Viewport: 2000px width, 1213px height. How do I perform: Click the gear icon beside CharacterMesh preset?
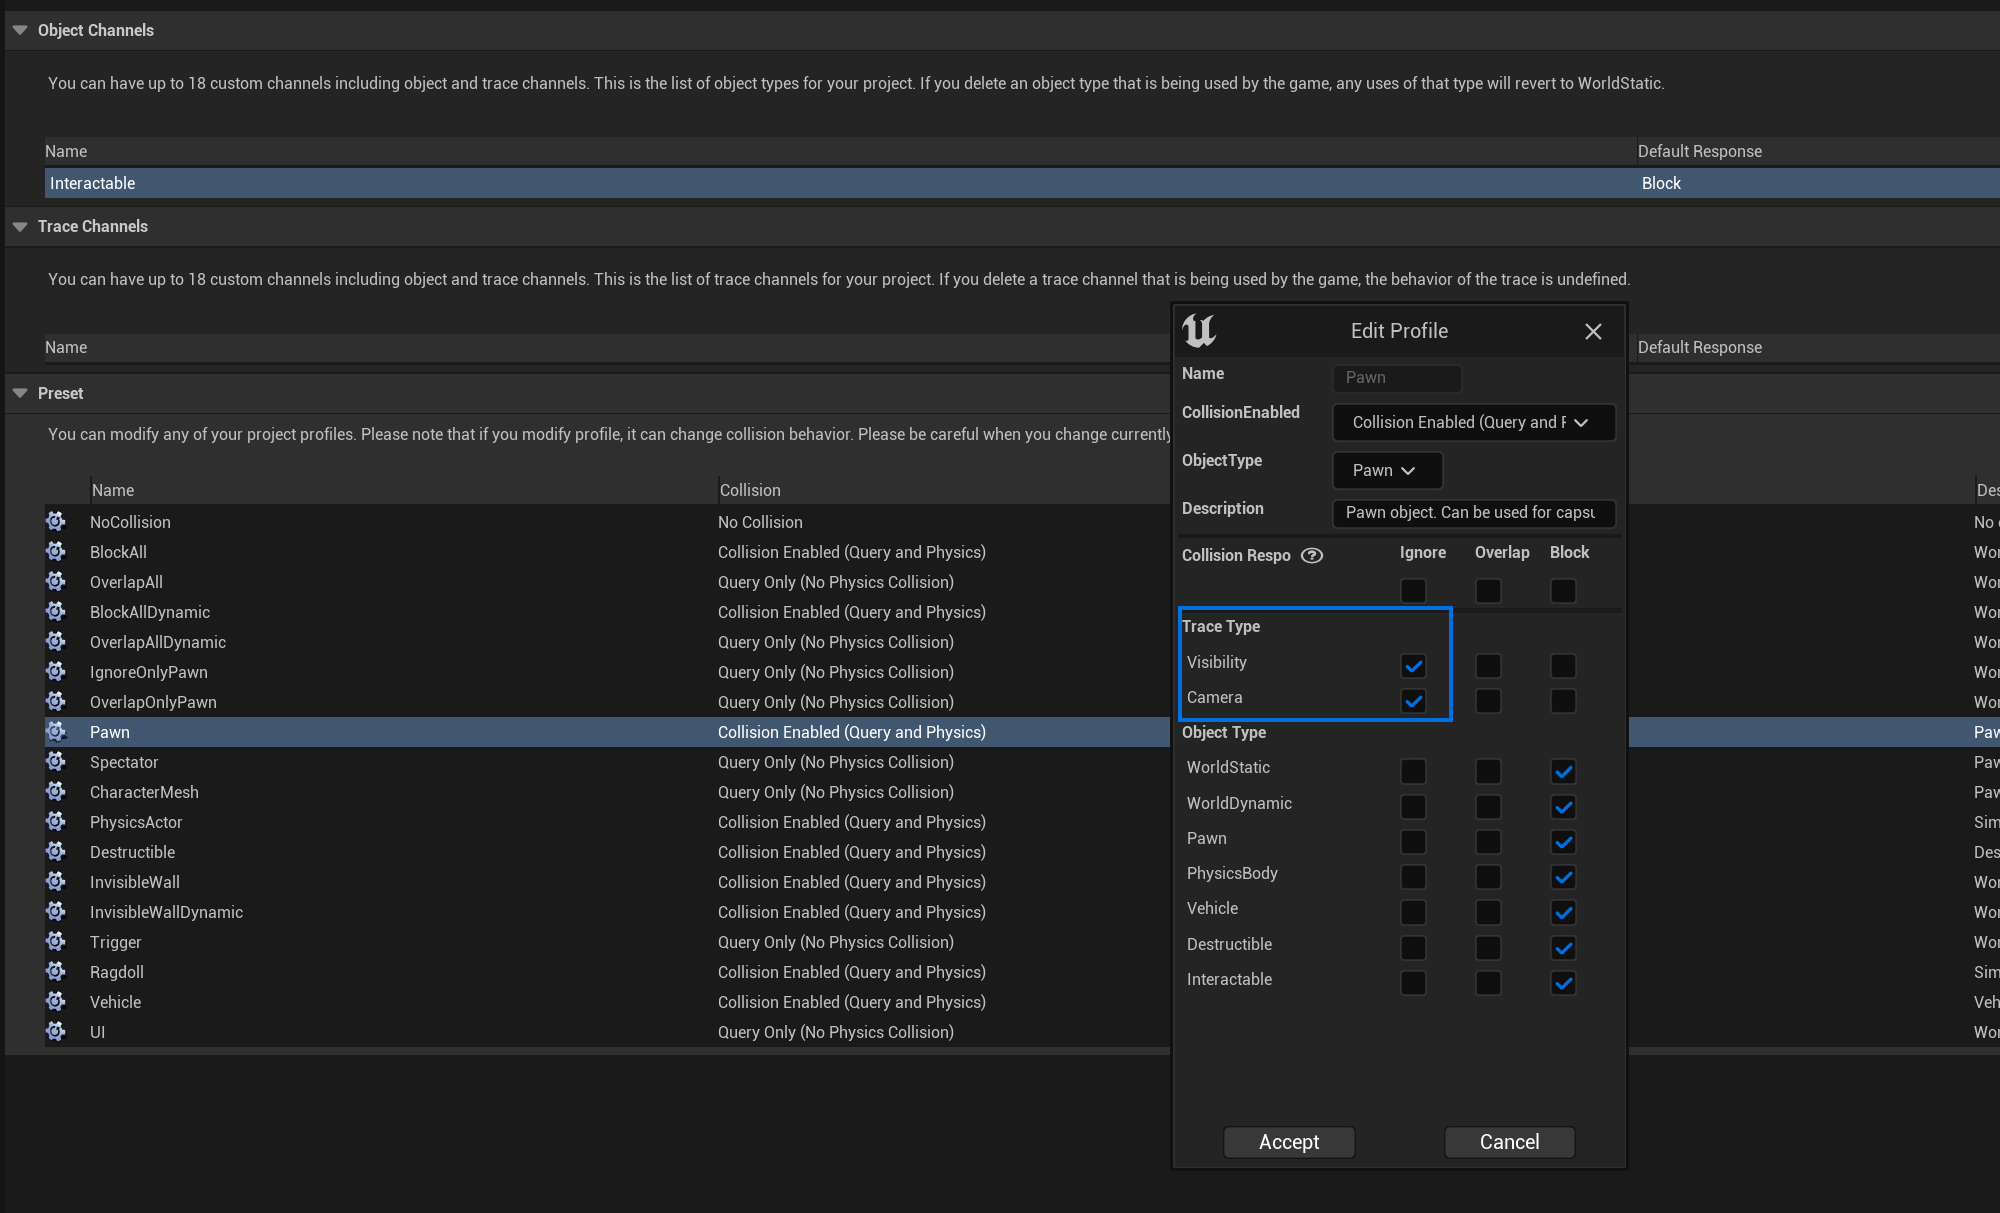click(56, 791)
